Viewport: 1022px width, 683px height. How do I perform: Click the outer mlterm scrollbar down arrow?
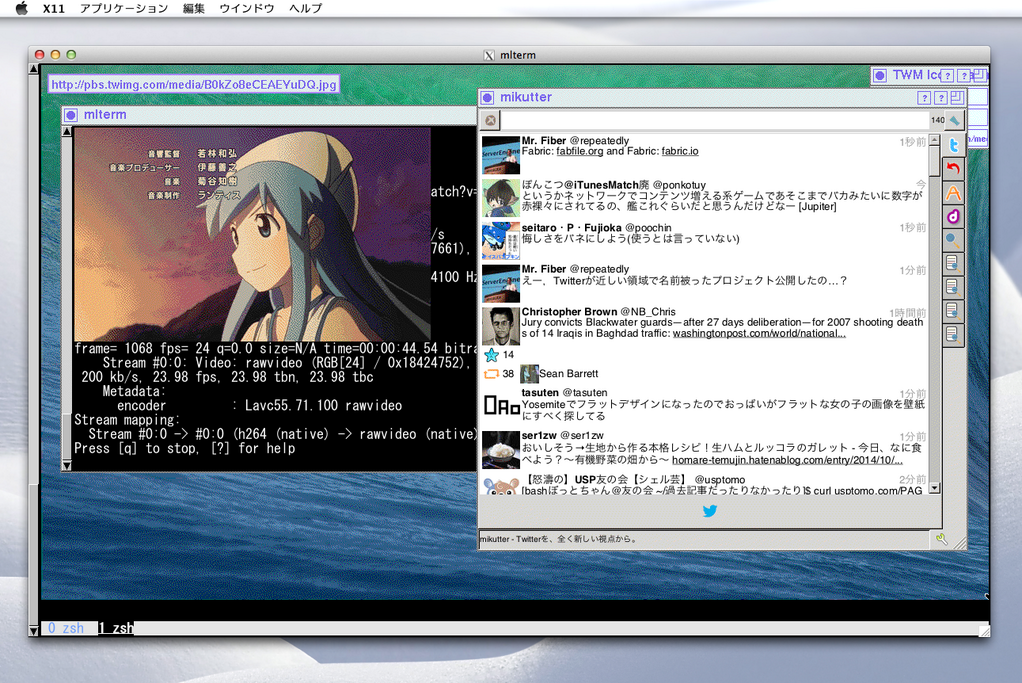[33, 630]
